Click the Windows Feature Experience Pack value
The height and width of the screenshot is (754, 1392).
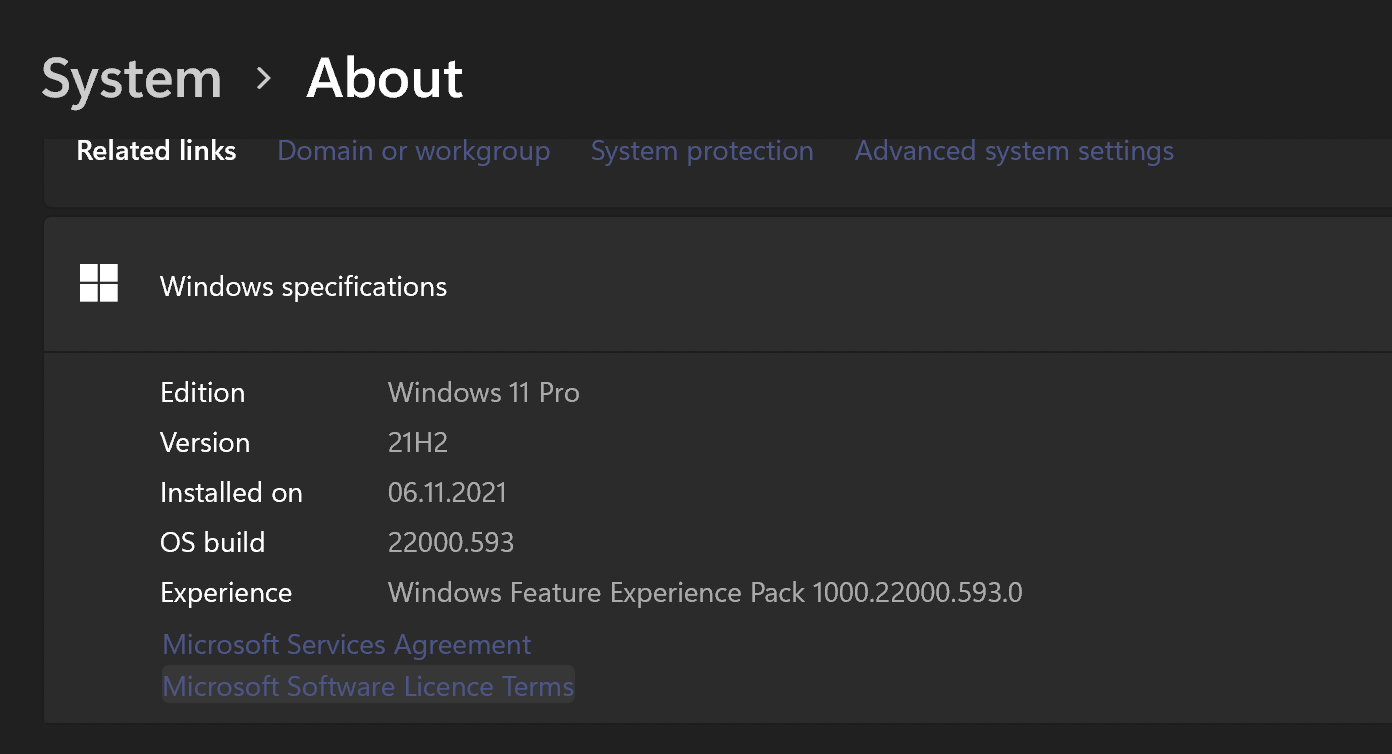(704, 593)
